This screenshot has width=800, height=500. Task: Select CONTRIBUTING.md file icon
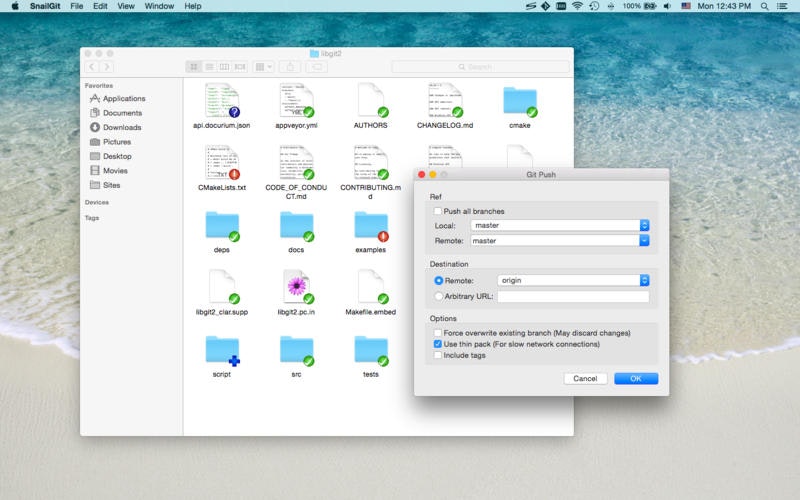pos(371,163)
